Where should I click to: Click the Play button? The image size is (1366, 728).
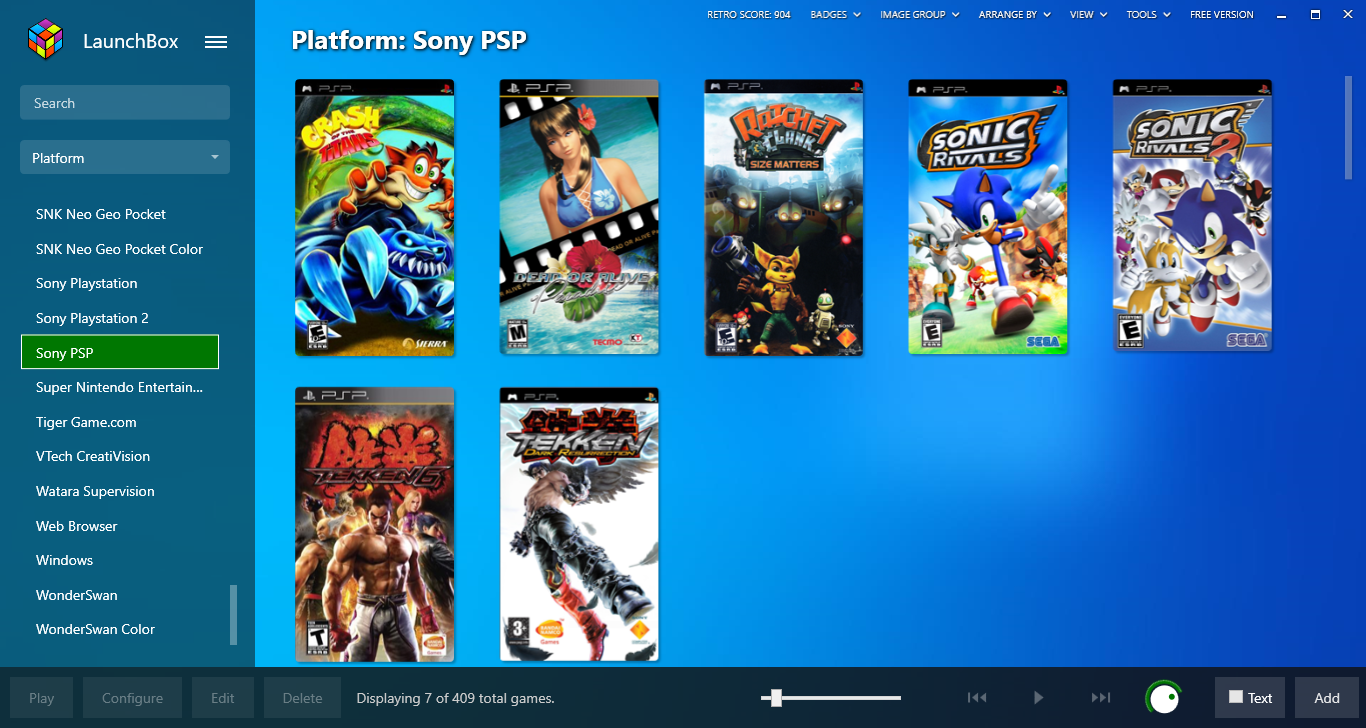point(42,698)
